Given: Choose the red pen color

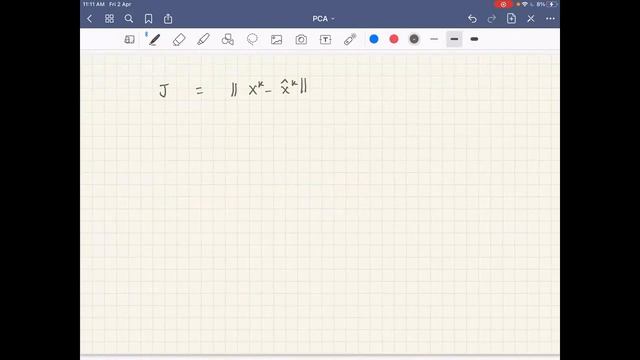Looking at the screenshot, I should [x=394, y=39].
